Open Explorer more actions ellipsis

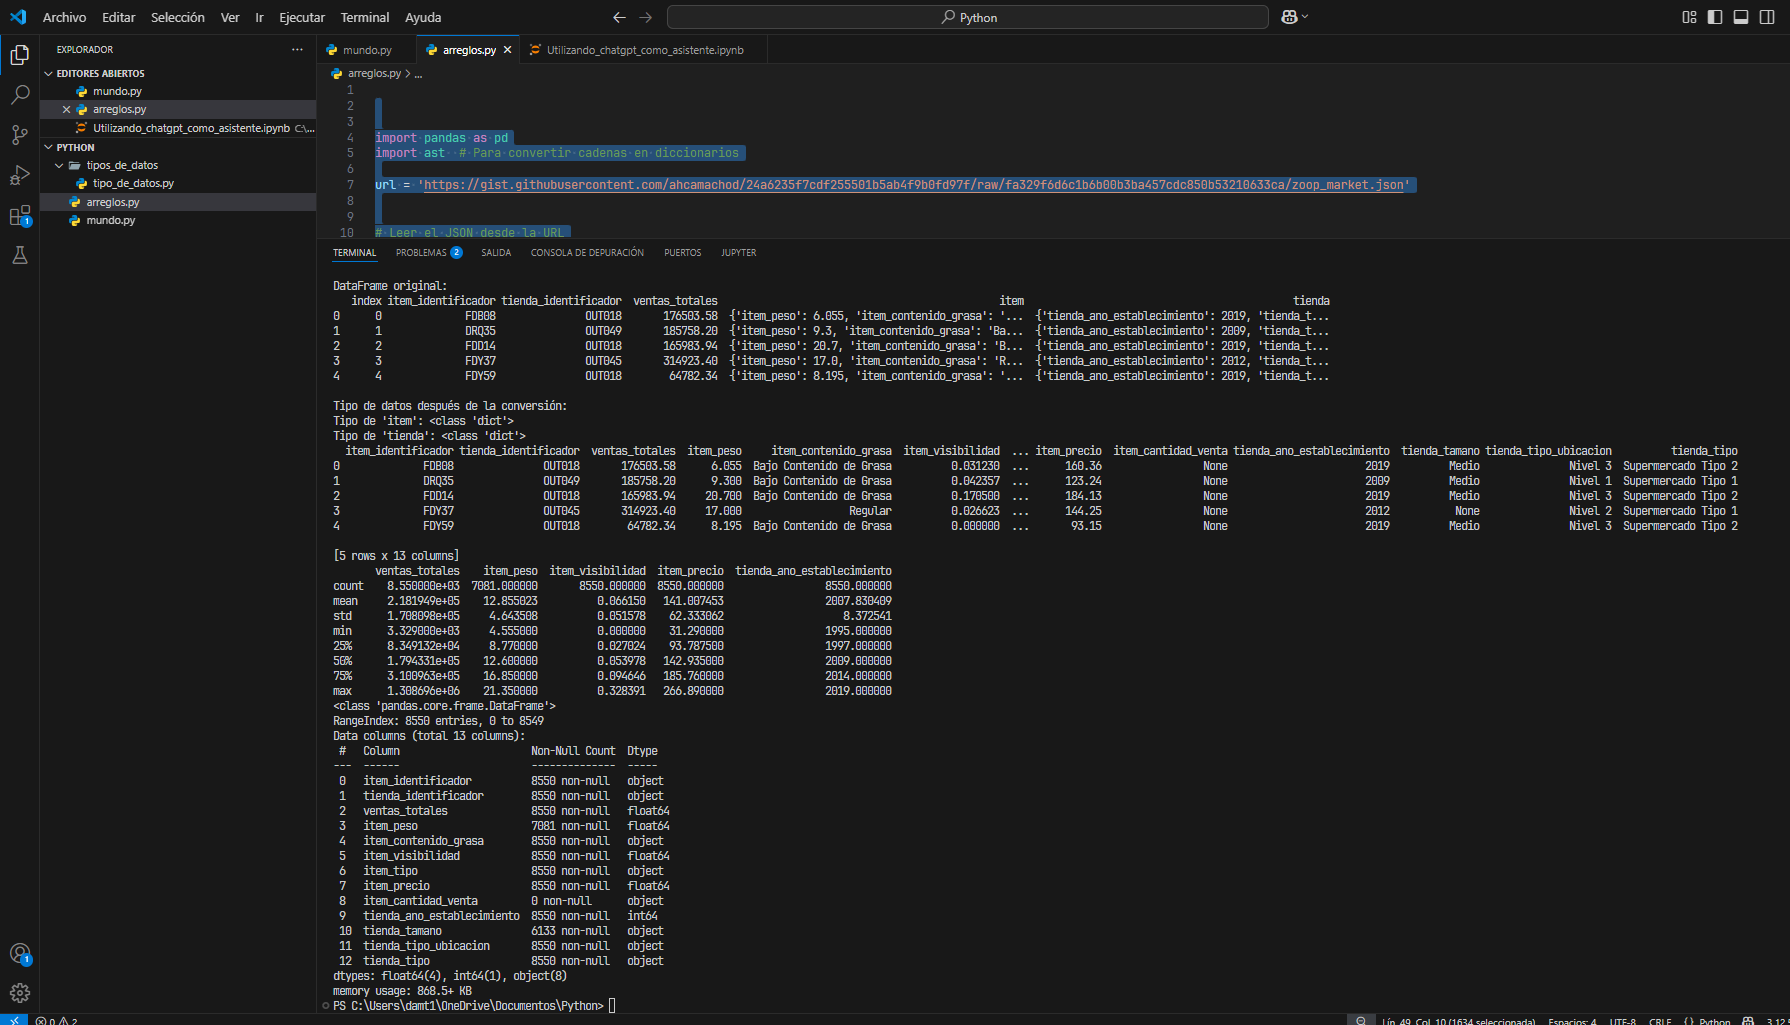coord(297,49)
